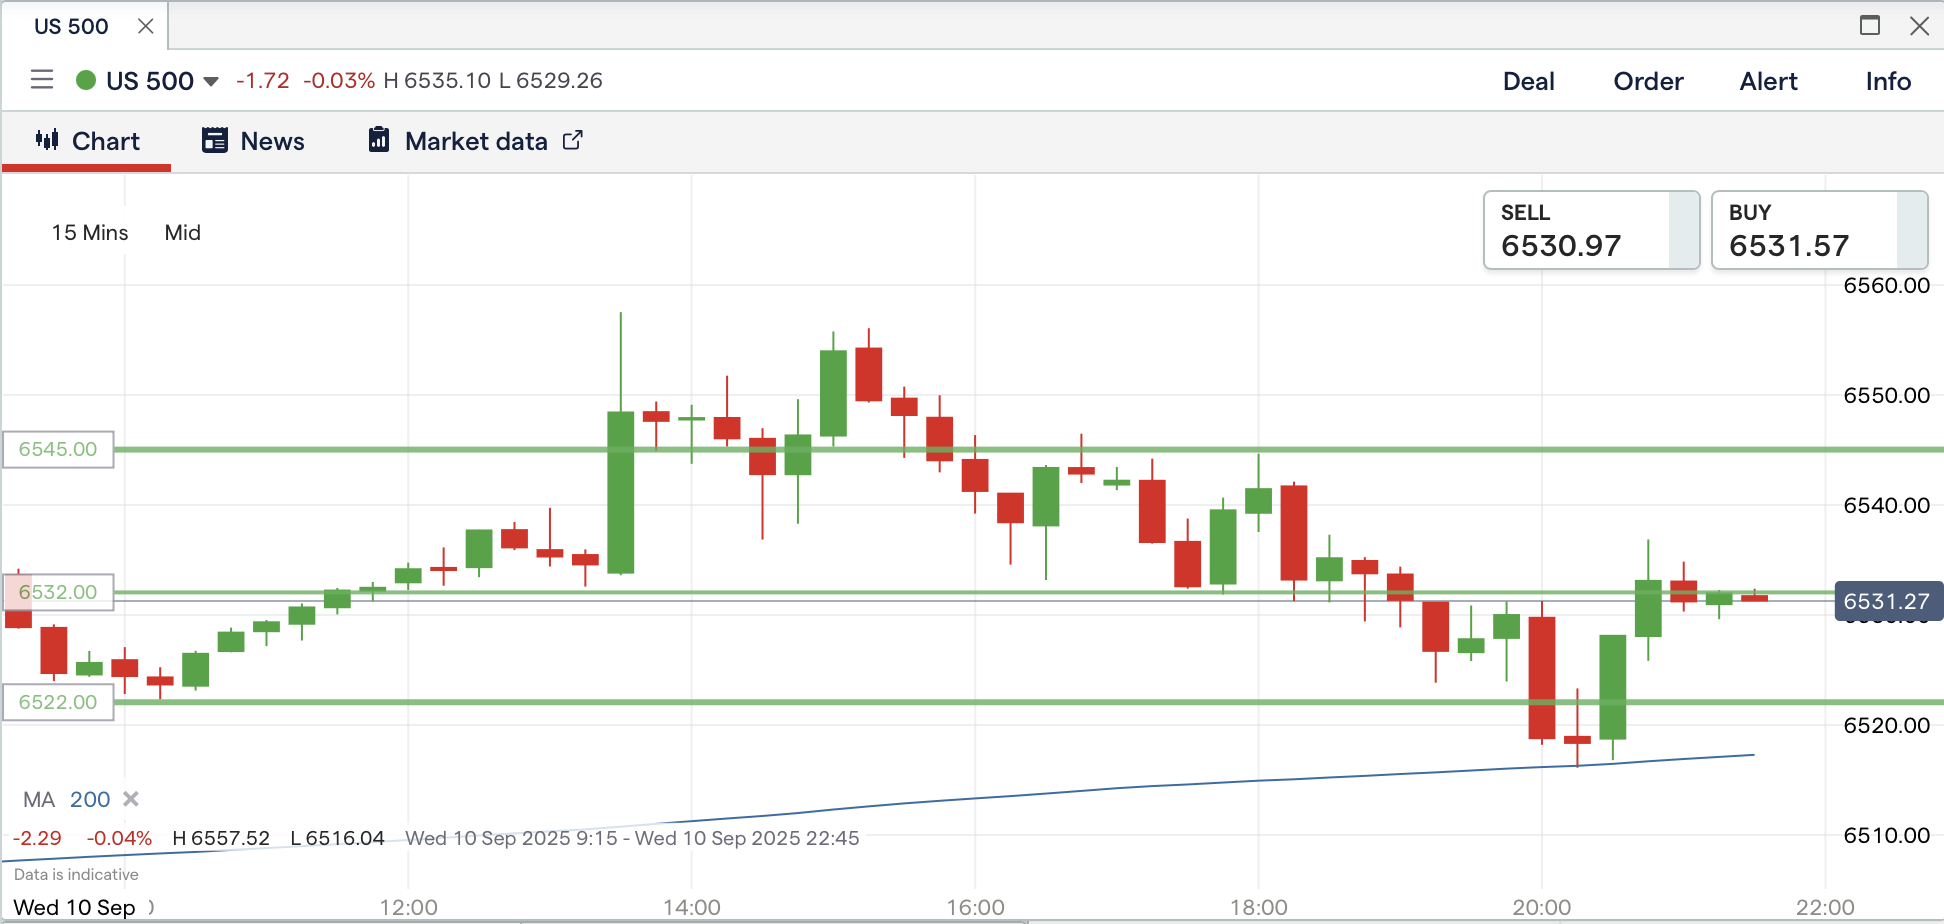Remove the MA 200 indicator
The height and width of the screenshot is (924, 1944).
pyautogui.click(x=131, y=799)
